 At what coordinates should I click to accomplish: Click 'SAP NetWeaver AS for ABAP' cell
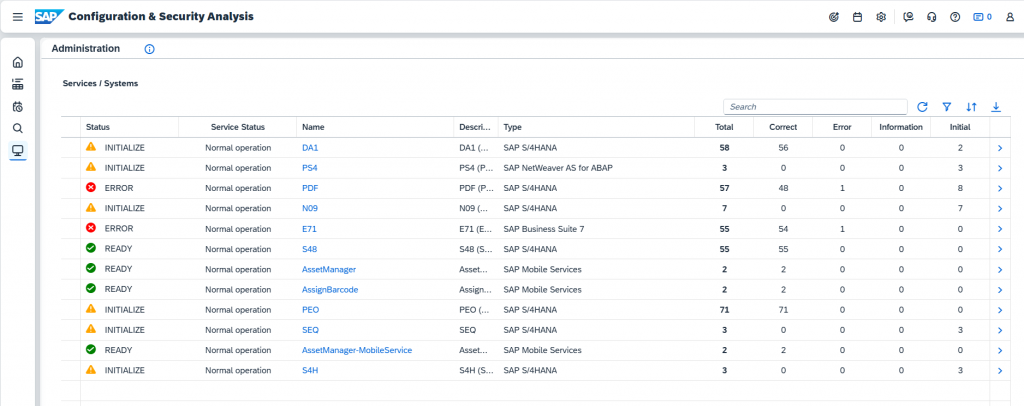558,168
